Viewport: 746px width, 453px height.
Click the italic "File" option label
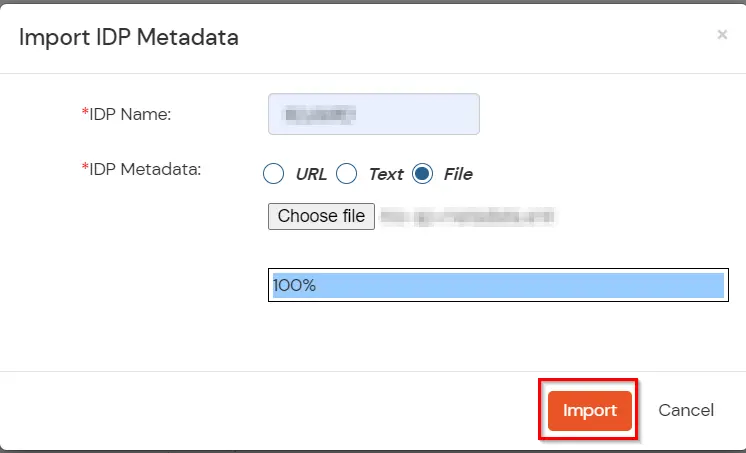[458, 174]
